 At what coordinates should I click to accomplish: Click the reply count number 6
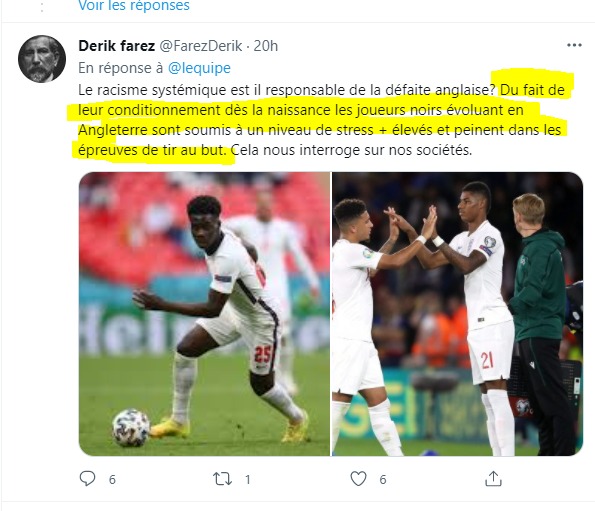112,480
